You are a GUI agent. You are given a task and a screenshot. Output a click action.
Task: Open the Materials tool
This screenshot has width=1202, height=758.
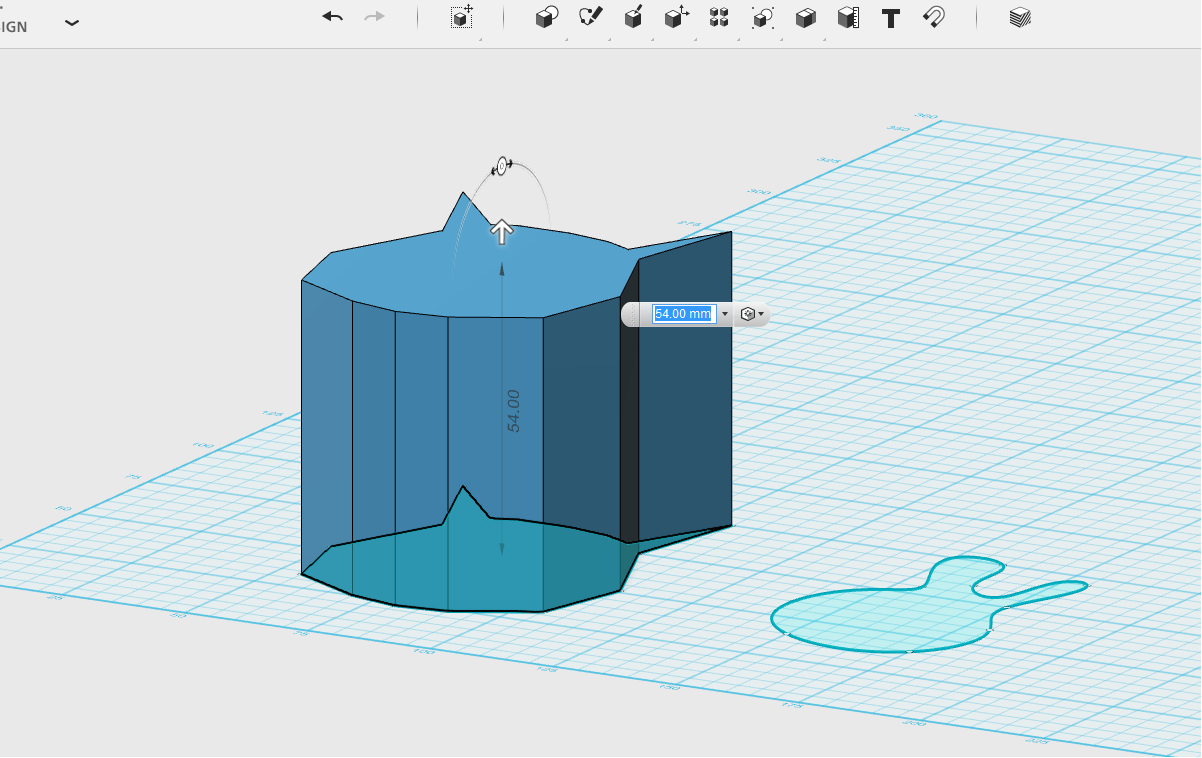1020,18
